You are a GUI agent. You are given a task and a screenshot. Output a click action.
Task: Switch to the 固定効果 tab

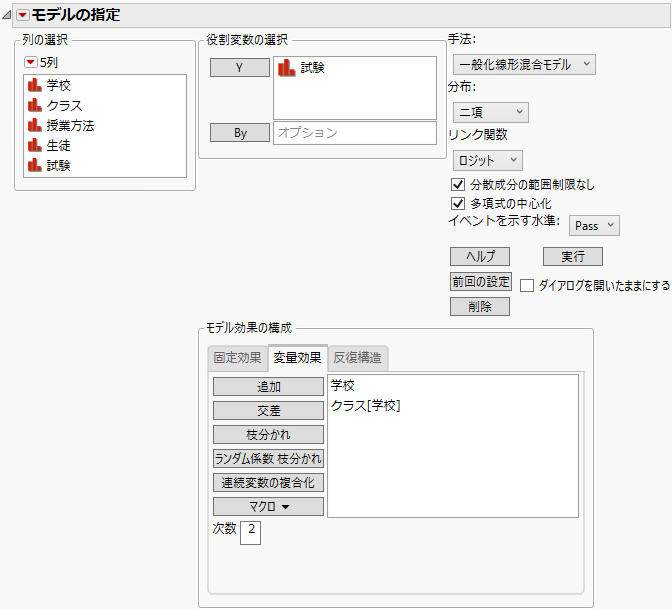click(237, 358)
